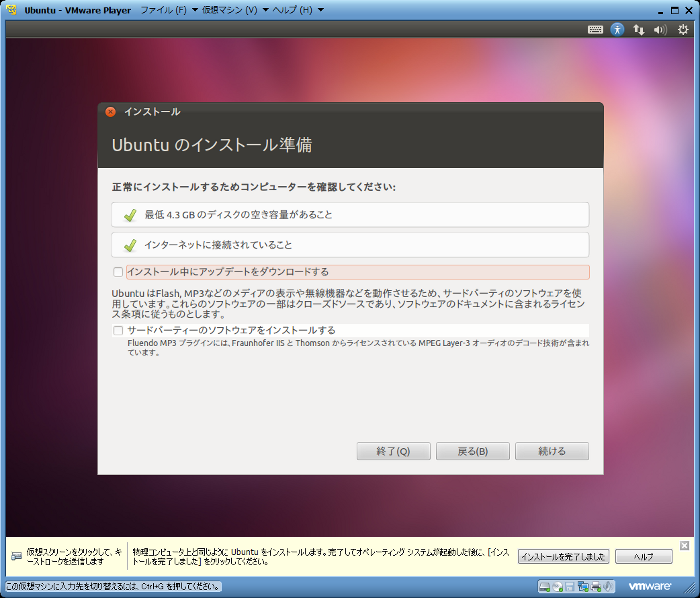The width and height of the screenshot is (700, 598).
Task: Click the 'Ctrl+G' input switch hint in status bar
Action: (113, 586)
